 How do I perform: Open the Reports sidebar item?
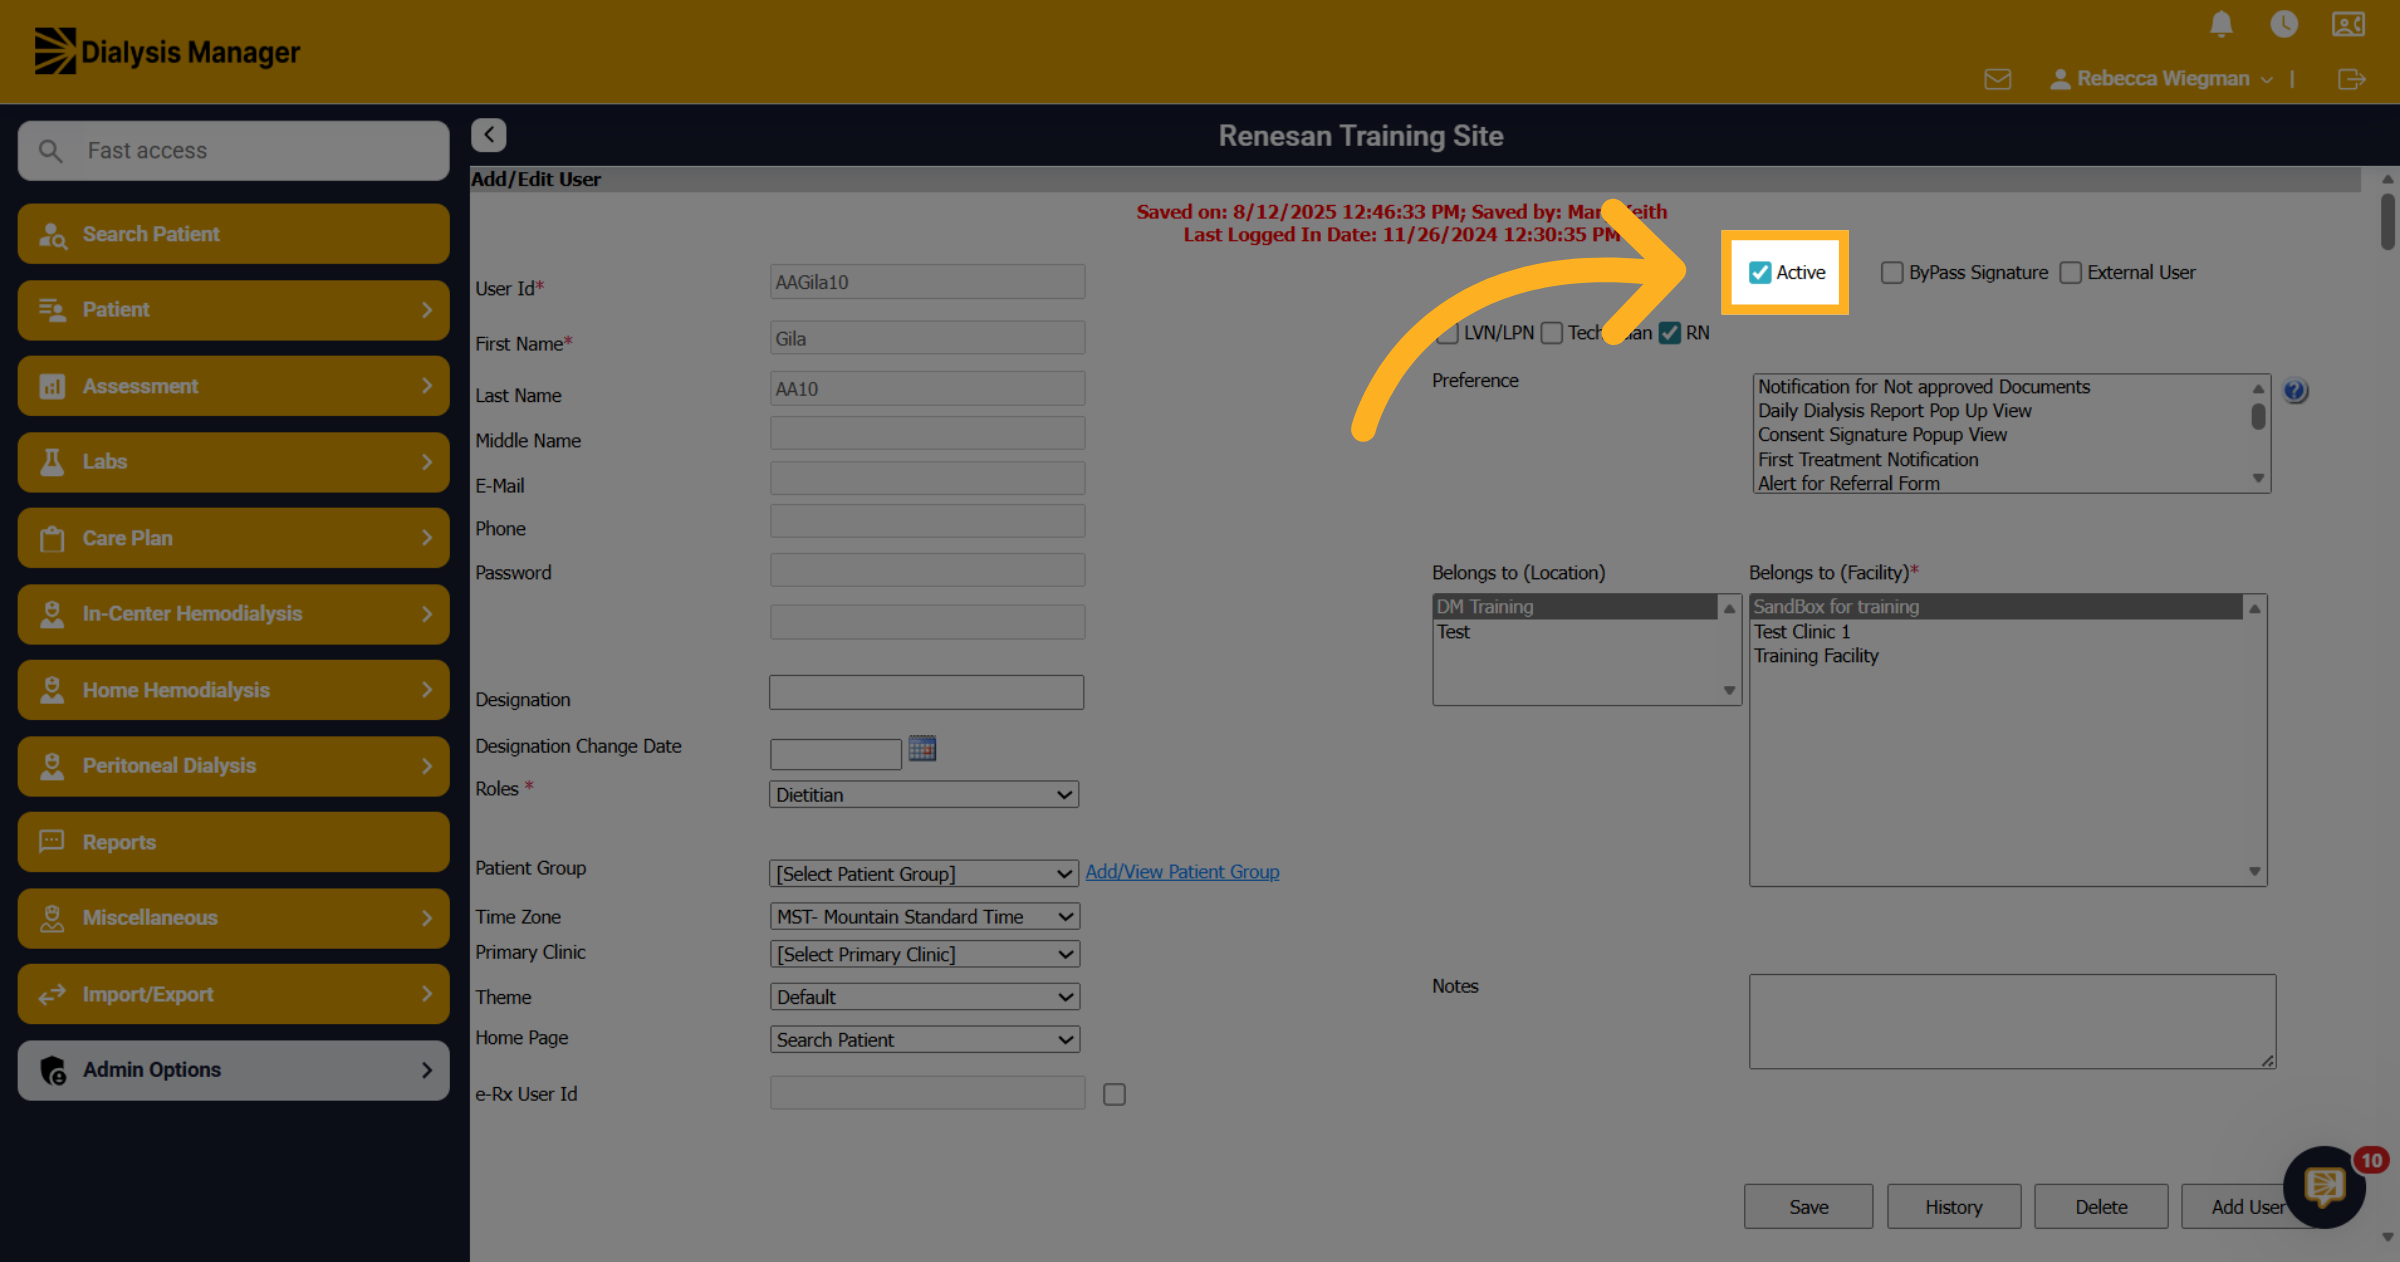click(233, 842)
